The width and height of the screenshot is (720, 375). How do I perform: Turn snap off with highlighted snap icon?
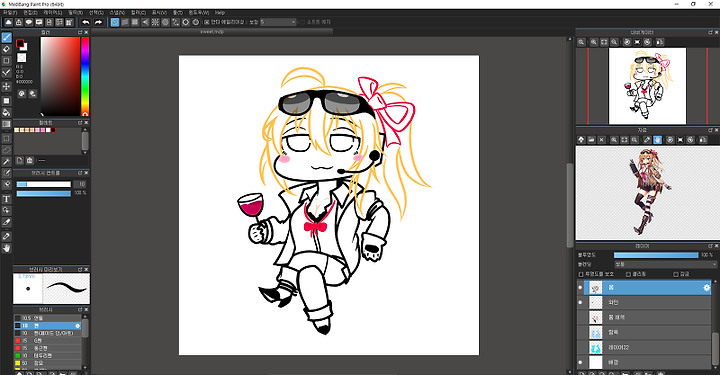click(x=115, y=22)
